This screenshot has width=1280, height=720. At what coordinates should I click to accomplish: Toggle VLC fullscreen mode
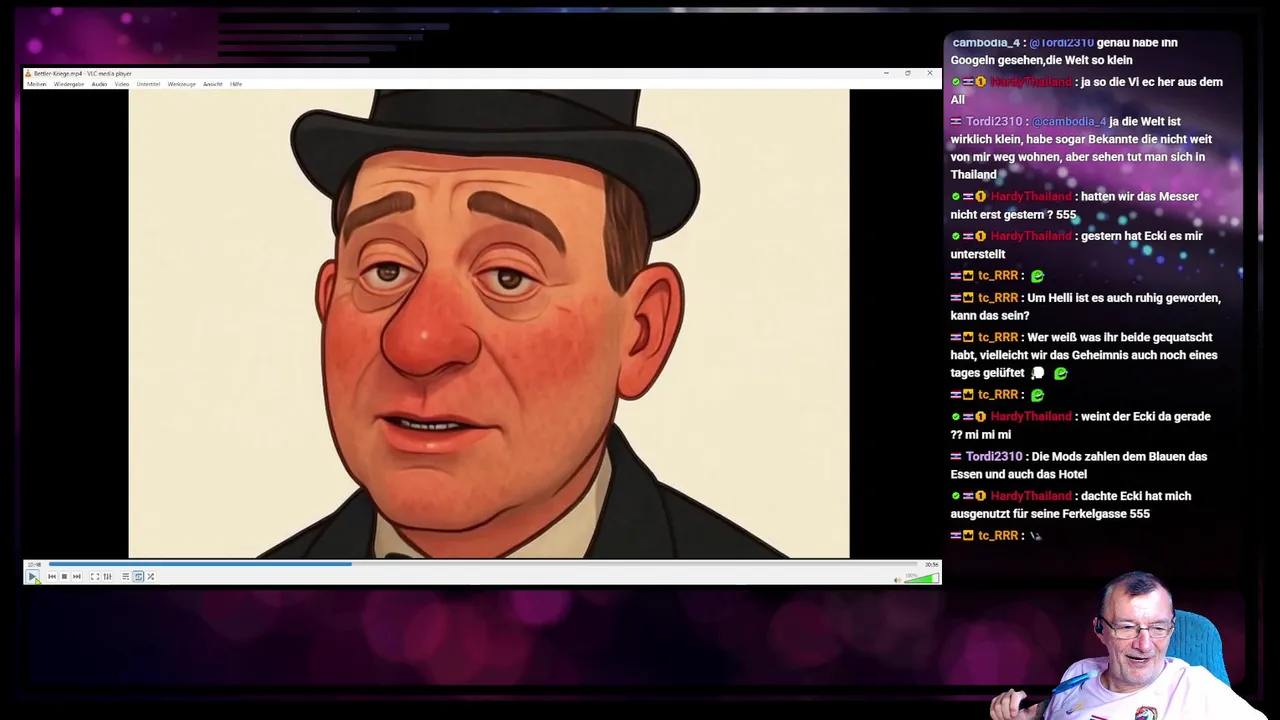(95, 577)
